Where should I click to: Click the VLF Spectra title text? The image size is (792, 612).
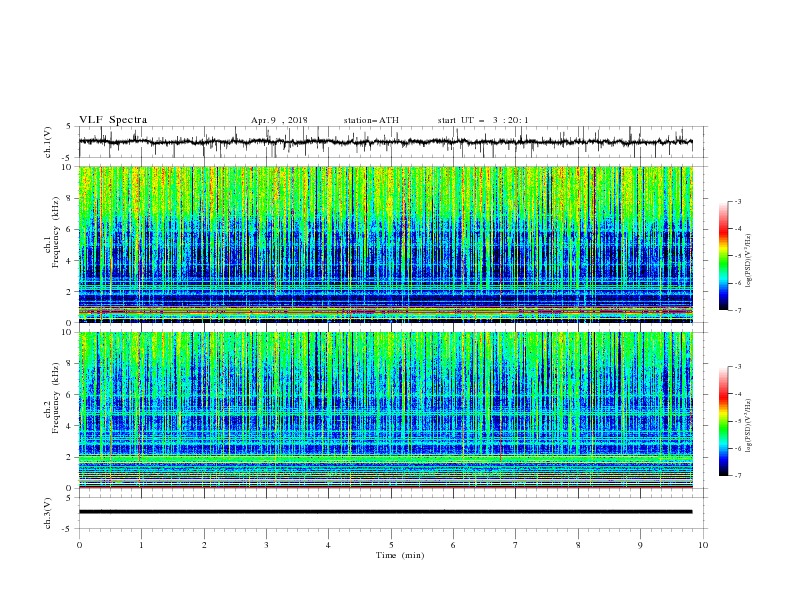coord(113,120)
